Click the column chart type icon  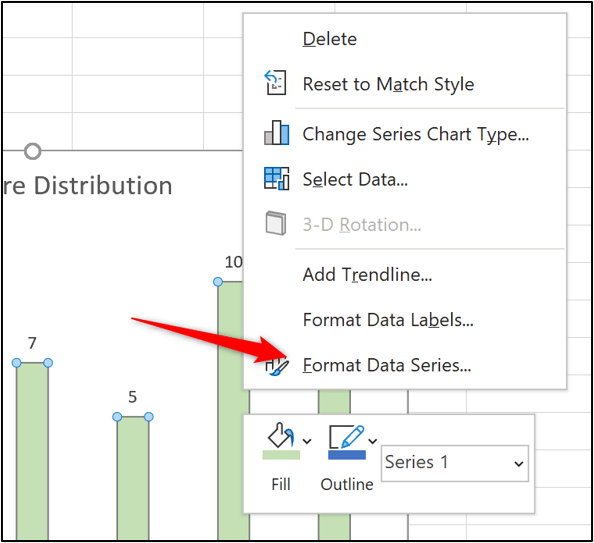277,133
